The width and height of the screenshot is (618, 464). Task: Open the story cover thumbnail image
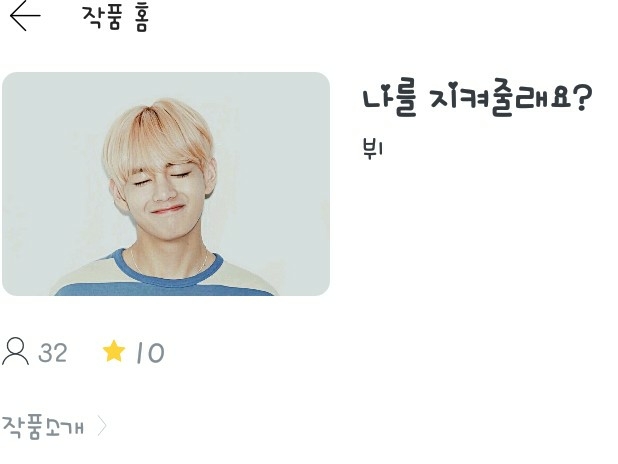tap(166, 184)
